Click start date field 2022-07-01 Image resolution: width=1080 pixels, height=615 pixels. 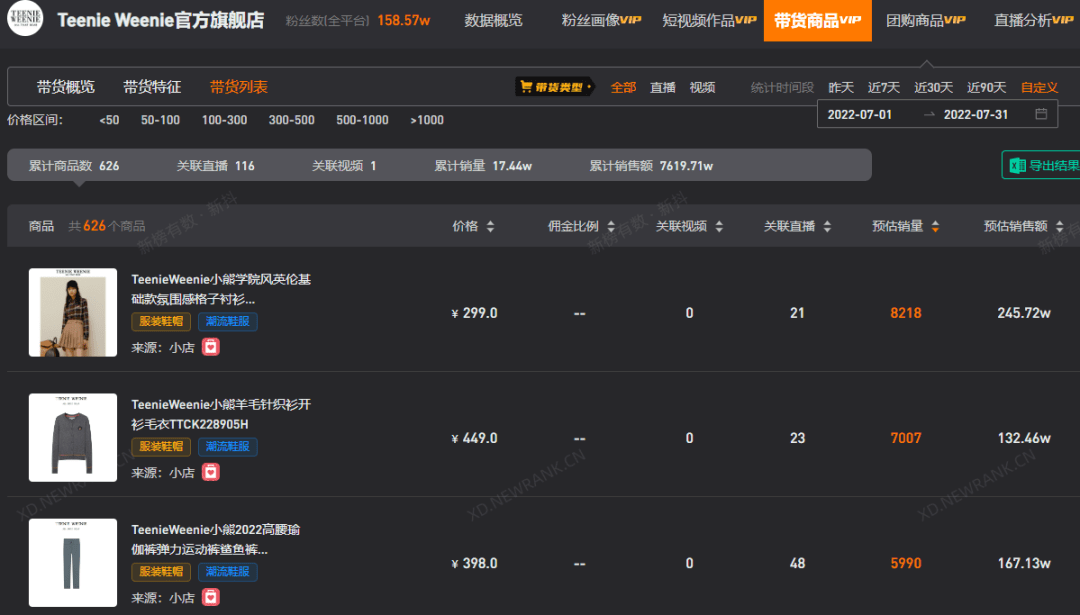tap(860, 114)
